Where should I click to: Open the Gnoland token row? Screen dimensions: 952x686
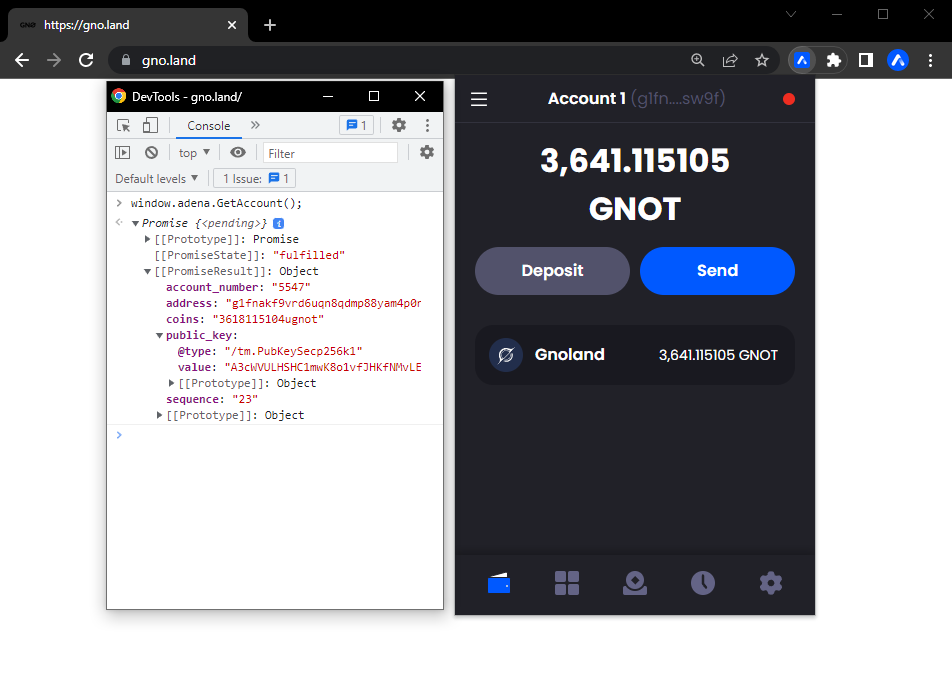[634, 355]
